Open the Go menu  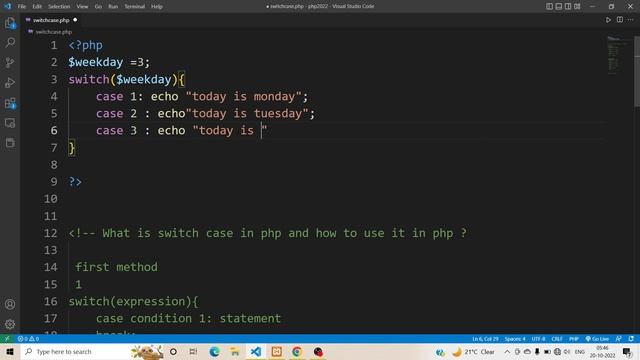(98, 7)
